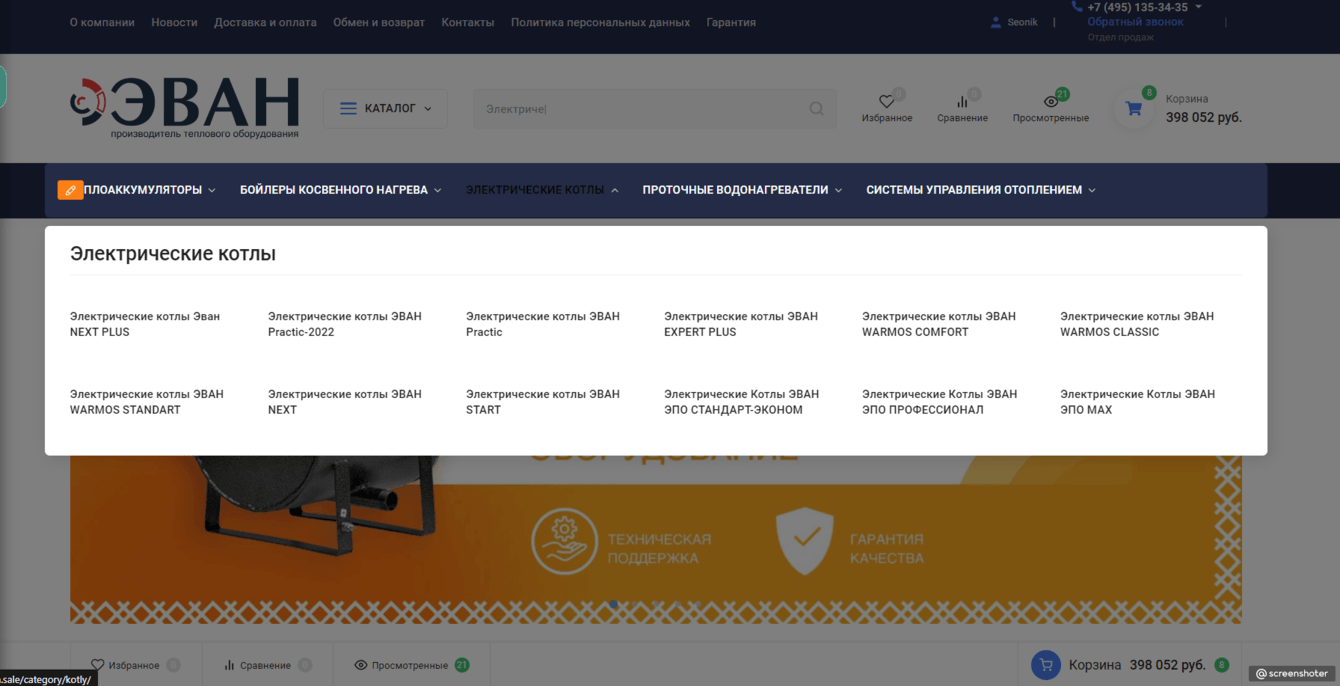
Task: Click the Обратный звонок link
Action: point(1135,22)
